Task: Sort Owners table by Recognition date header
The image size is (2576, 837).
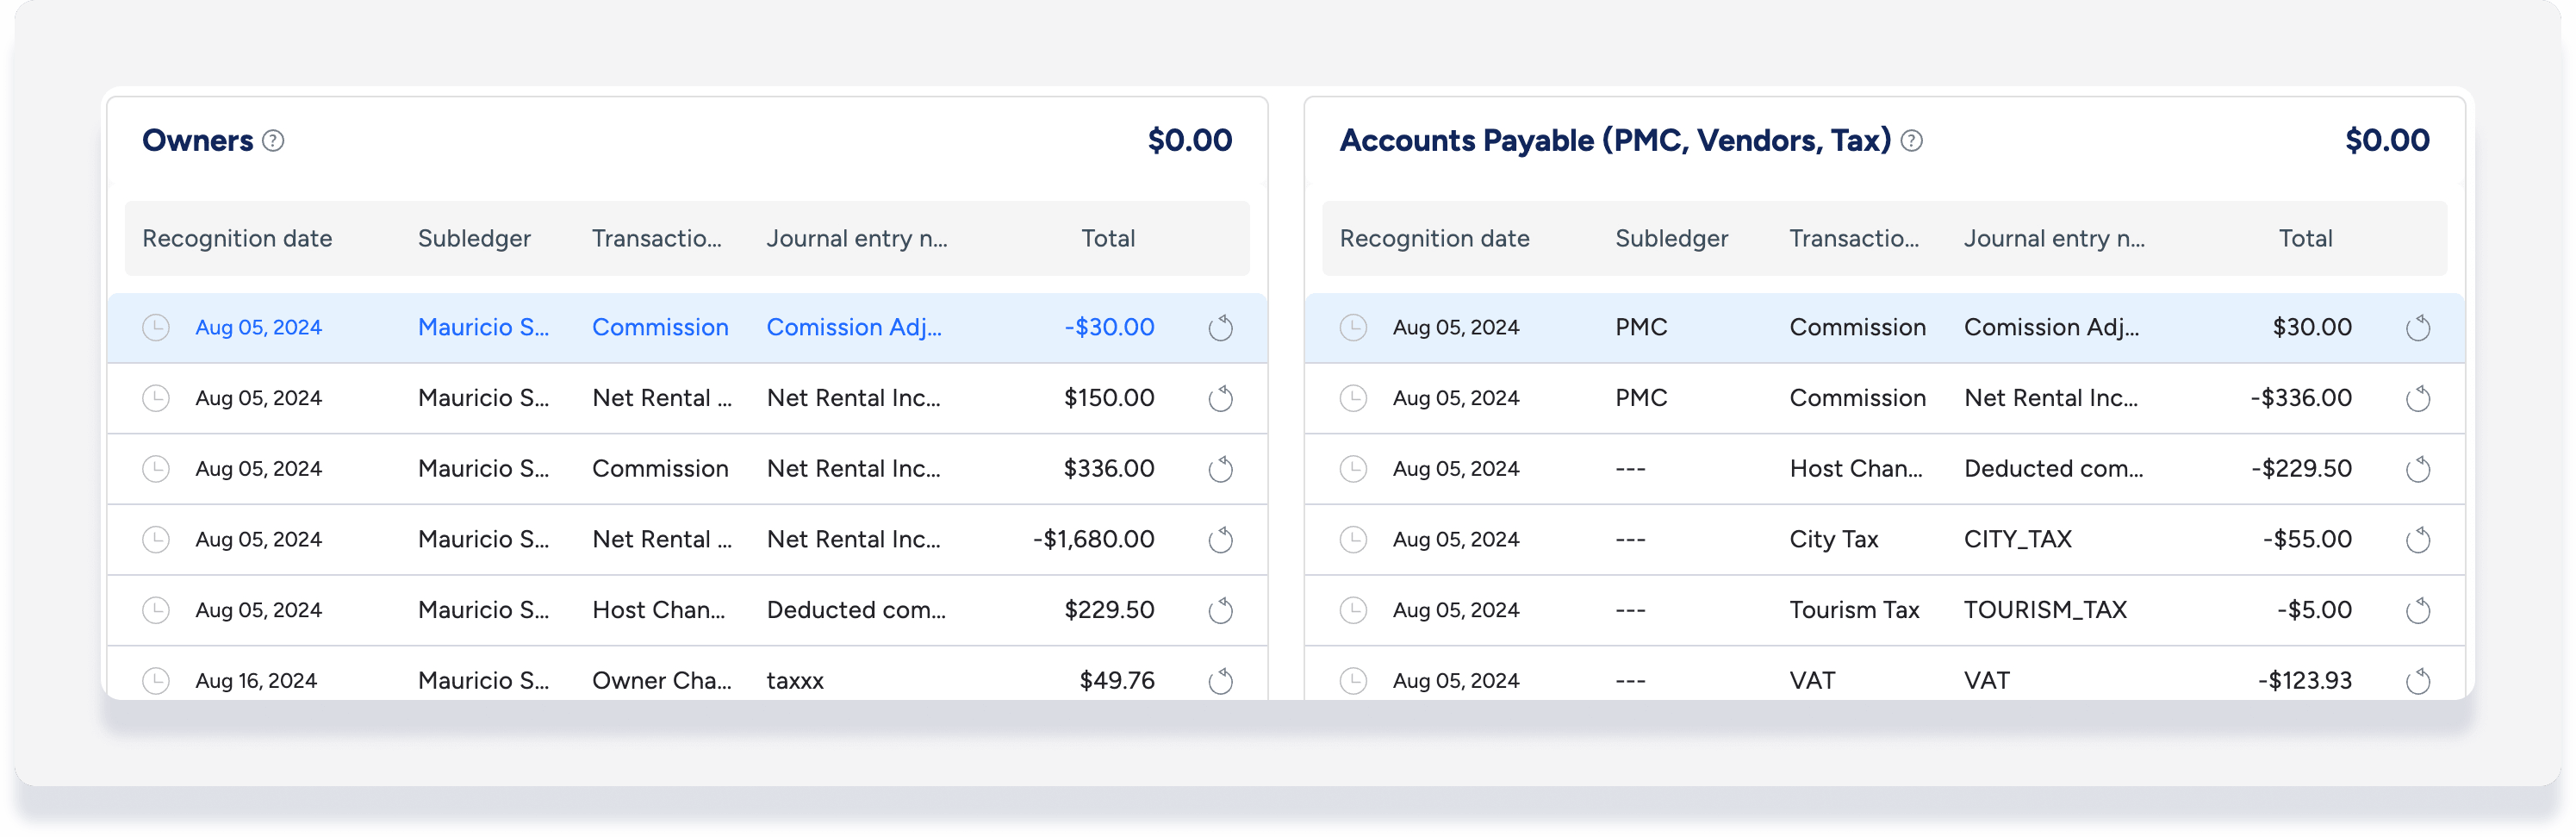Action: click(237, 239)
